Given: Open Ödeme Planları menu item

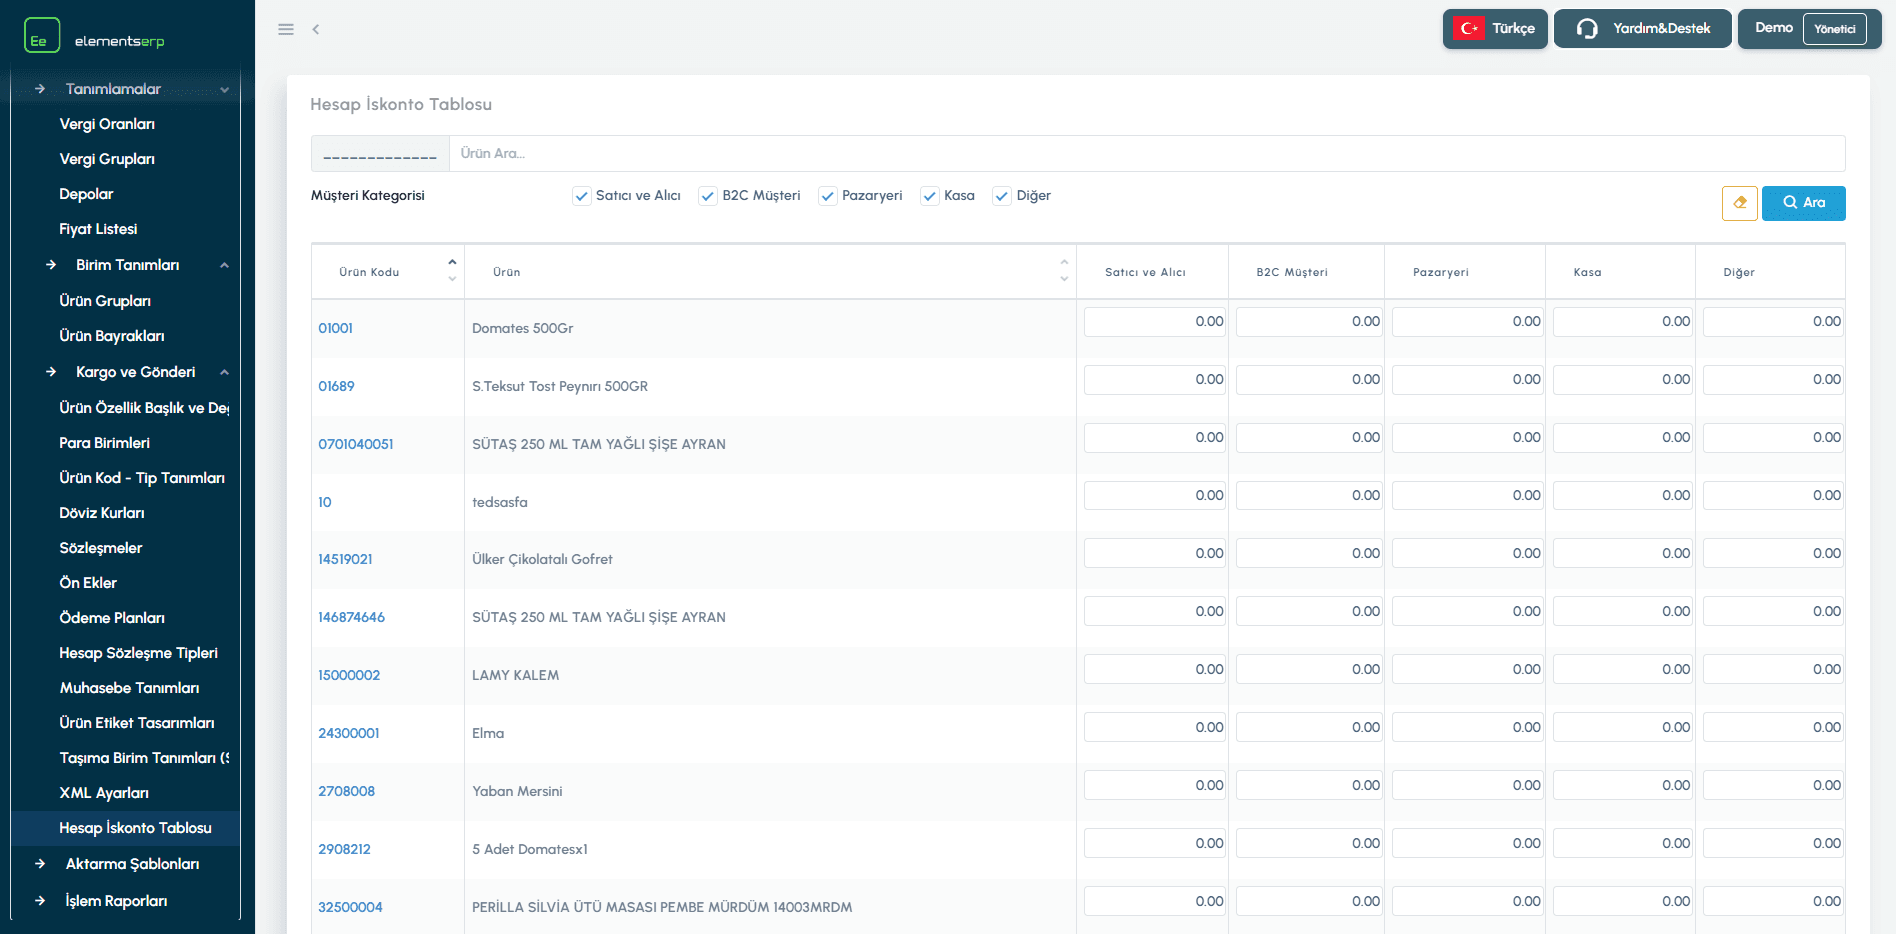Looking at the screenshot, I should point(112,618).
